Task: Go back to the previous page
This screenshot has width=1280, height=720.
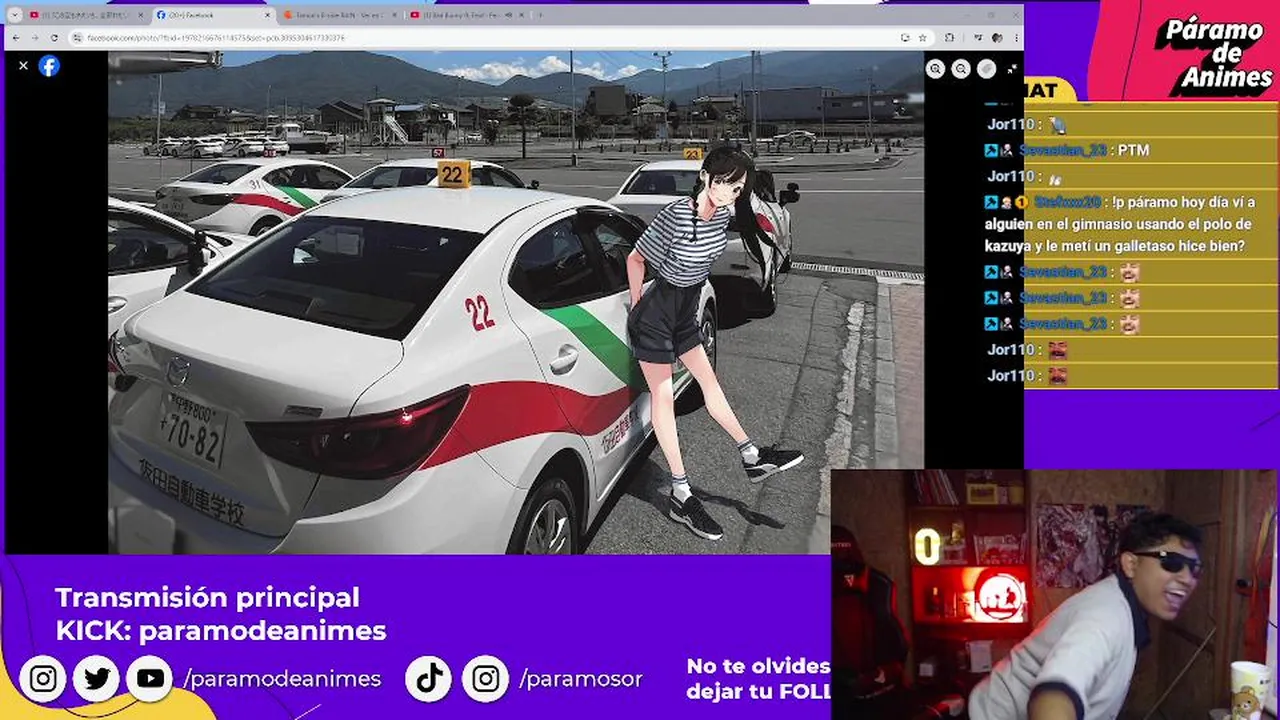Action: pyautogui.click(x=15, y=38)
